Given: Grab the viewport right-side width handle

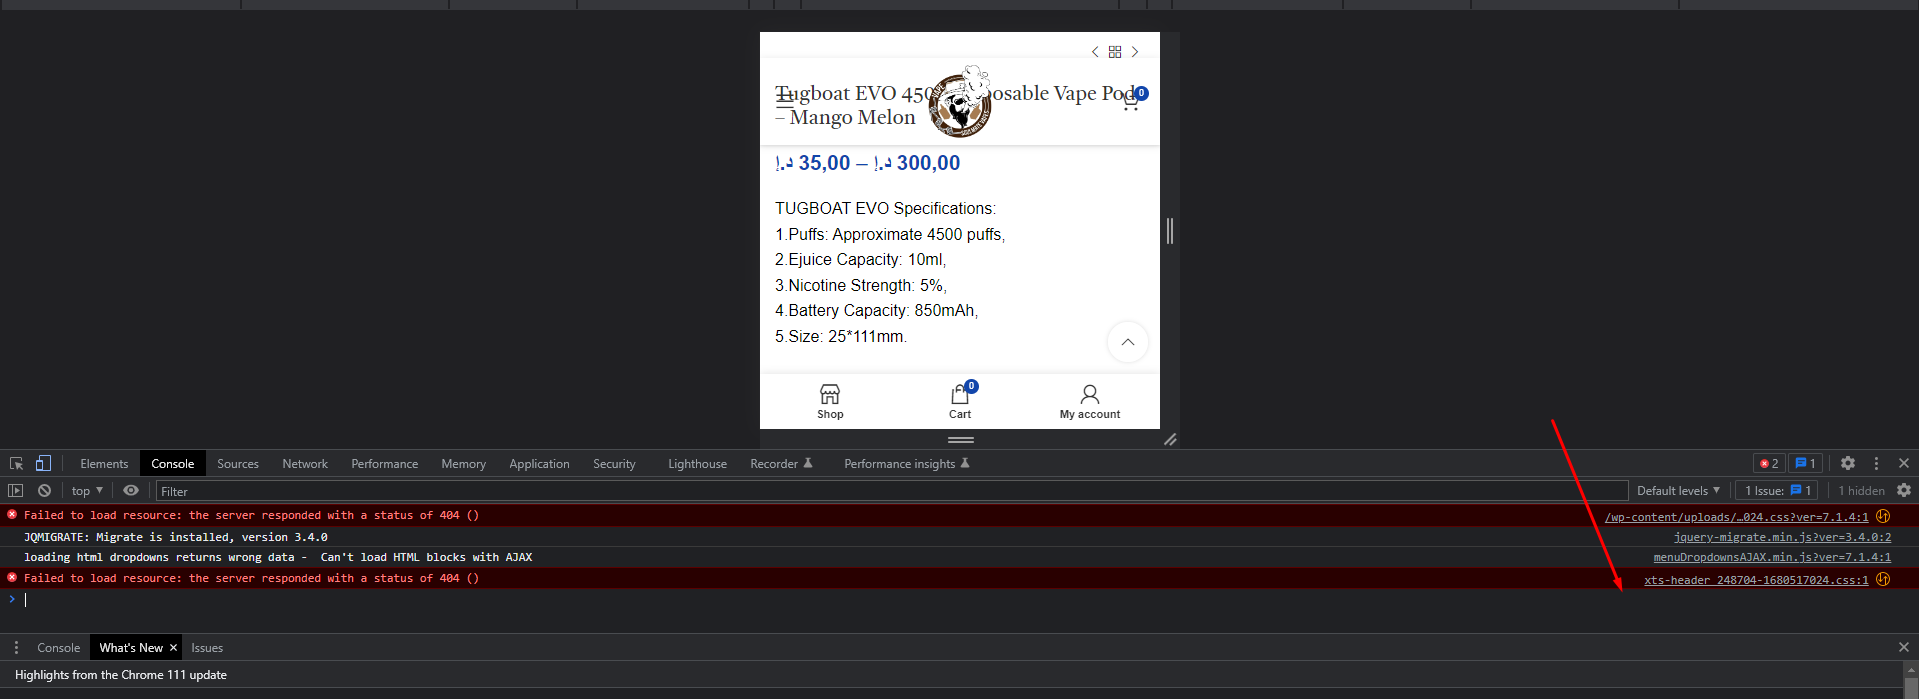Looking at the screenshot, I should click(1170, 231).
